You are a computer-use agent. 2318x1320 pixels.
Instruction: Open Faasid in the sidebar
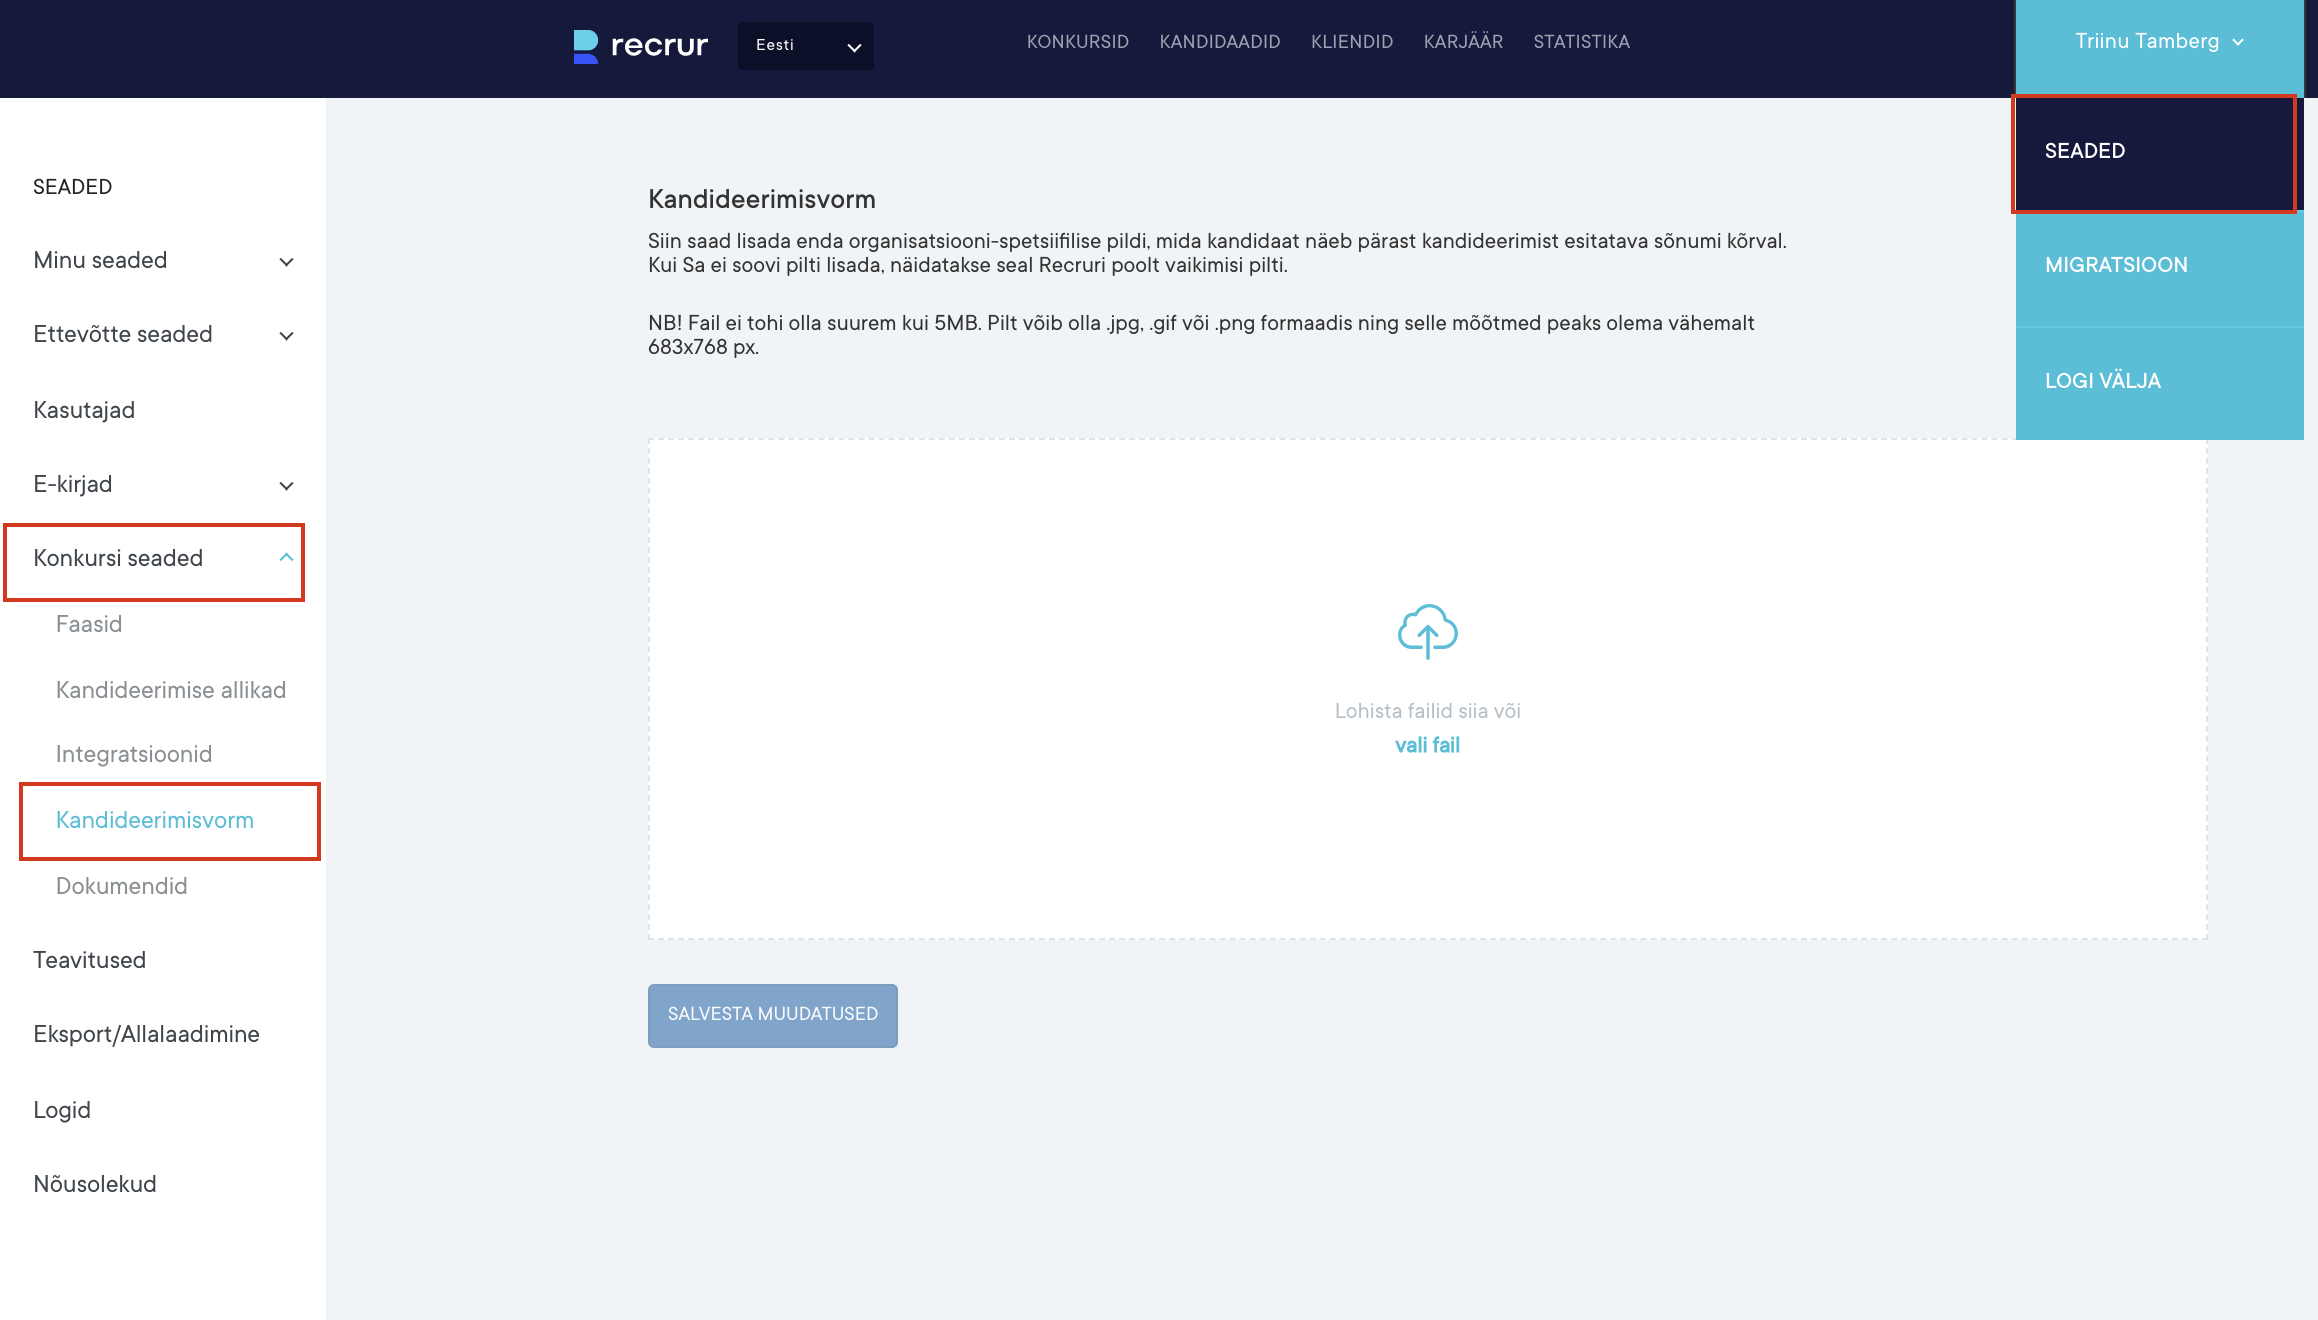(x=89, y=624)
